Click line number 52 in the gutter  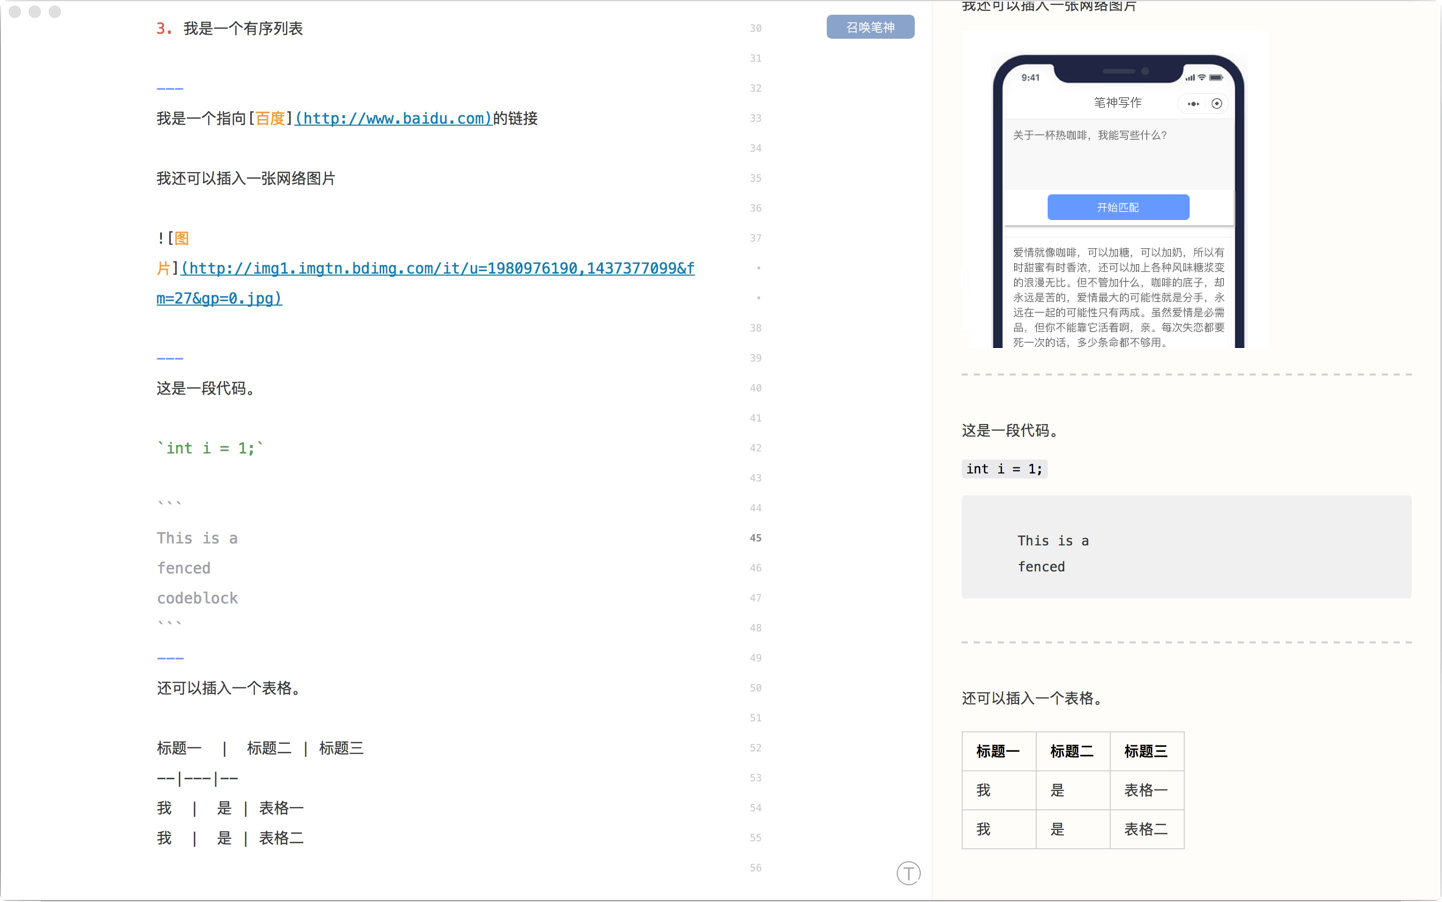point(756,748)
